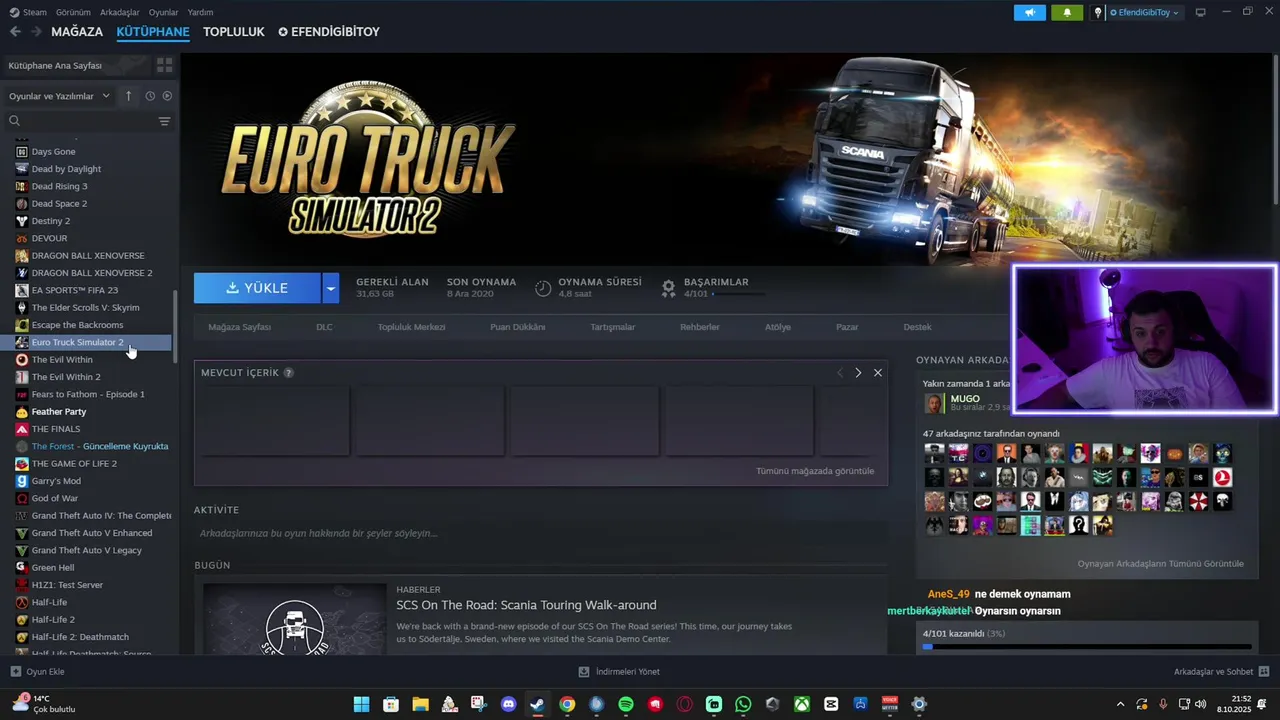Open the Yardım menu
This screenshot has width=1280, height=720.
(200, 12)
